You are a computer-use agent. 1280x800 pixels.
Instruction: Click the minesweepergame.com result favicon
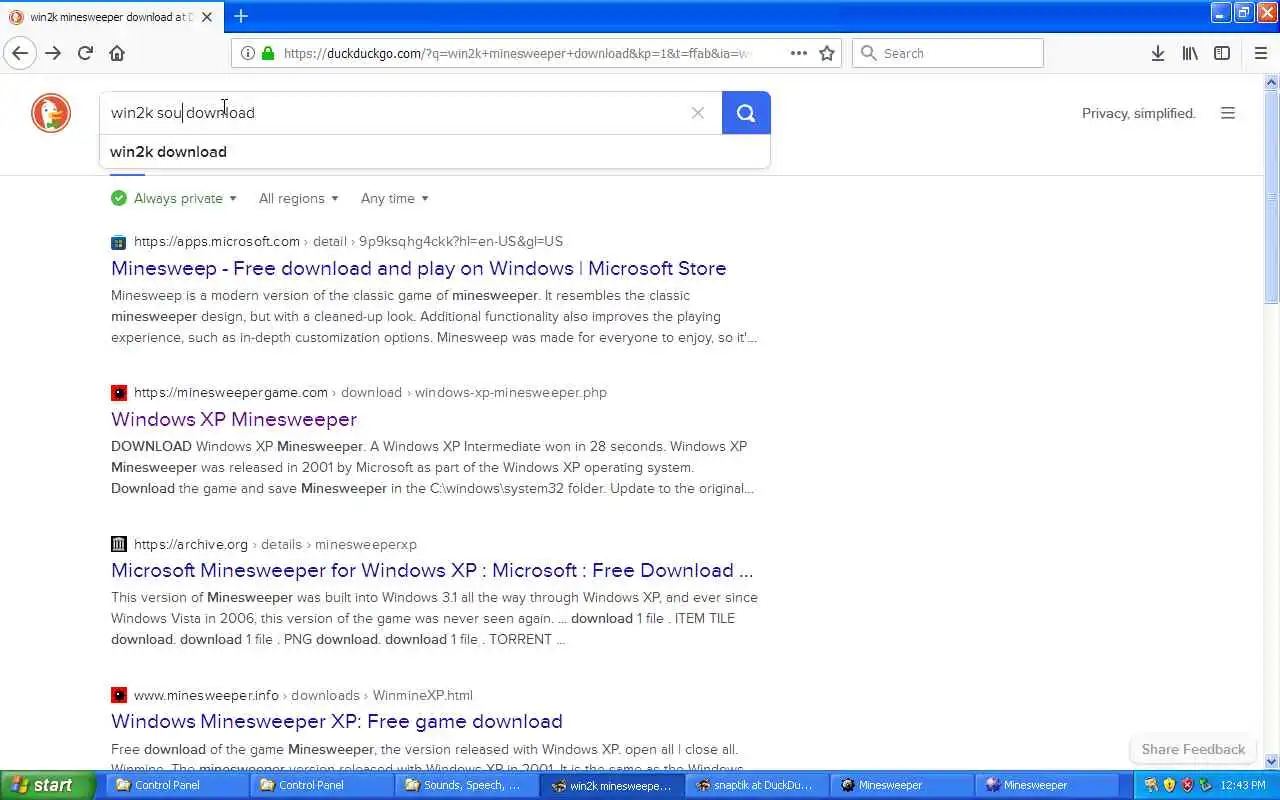[x=119, y=392]
